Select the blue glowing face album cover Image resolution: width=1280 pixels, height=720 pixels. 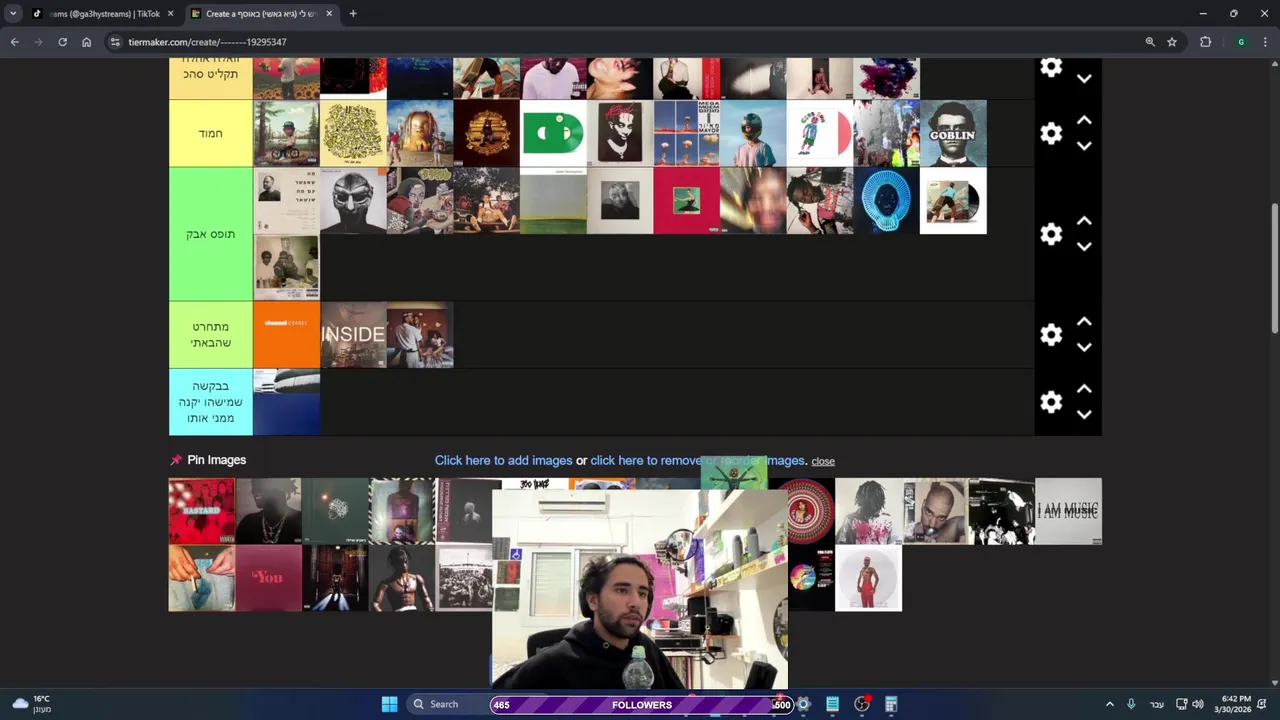pyautogui.click(x=886, y=201)
